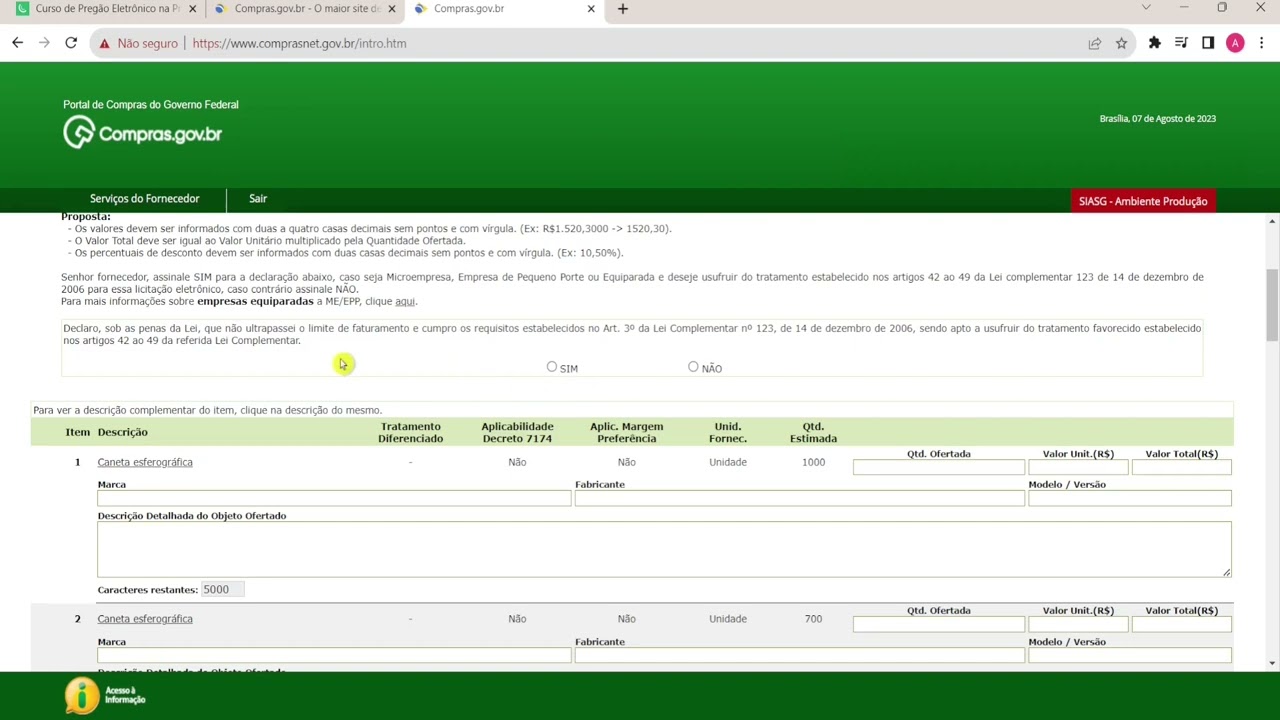The width and height of the screenshot is (1280, 720).
Task: Click the Sair menu item
Action: click(258, 199)
